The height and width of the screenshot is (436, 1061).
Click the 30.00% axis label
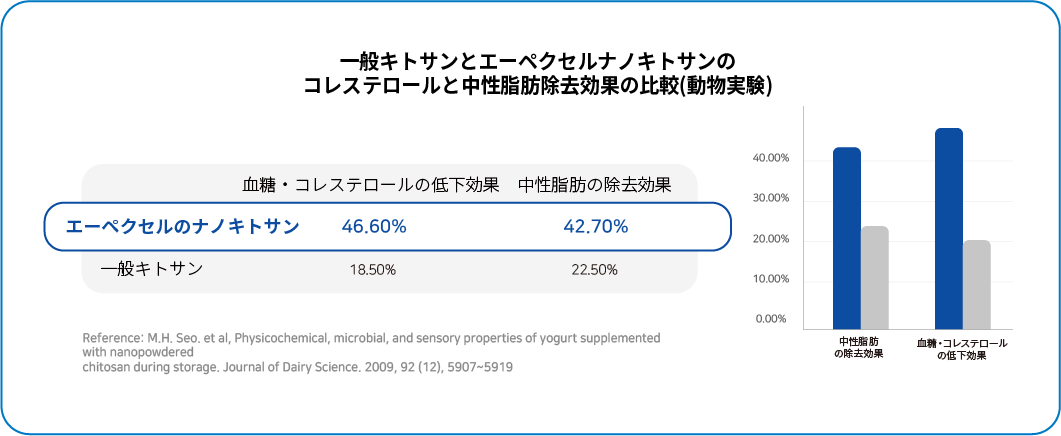(771, 198)
